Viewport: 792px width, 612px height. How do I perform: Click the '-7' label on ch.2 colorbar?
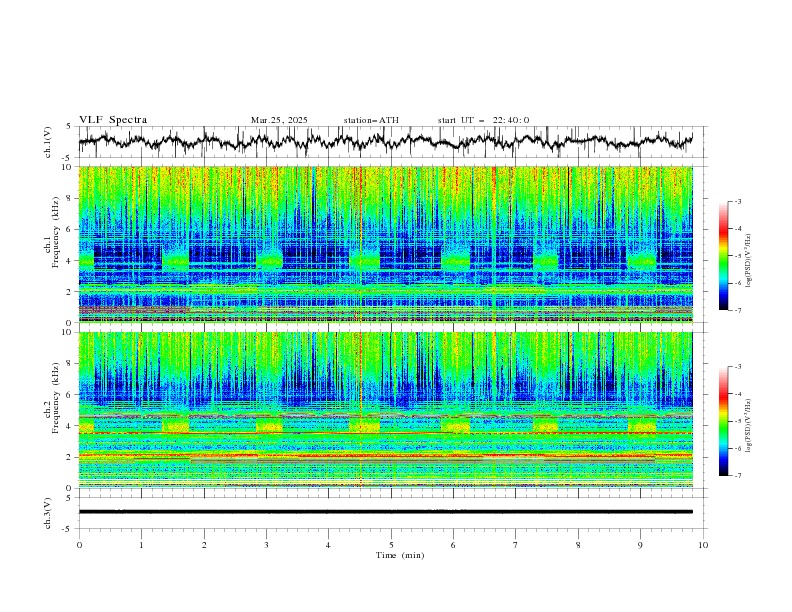pos(737,475)
